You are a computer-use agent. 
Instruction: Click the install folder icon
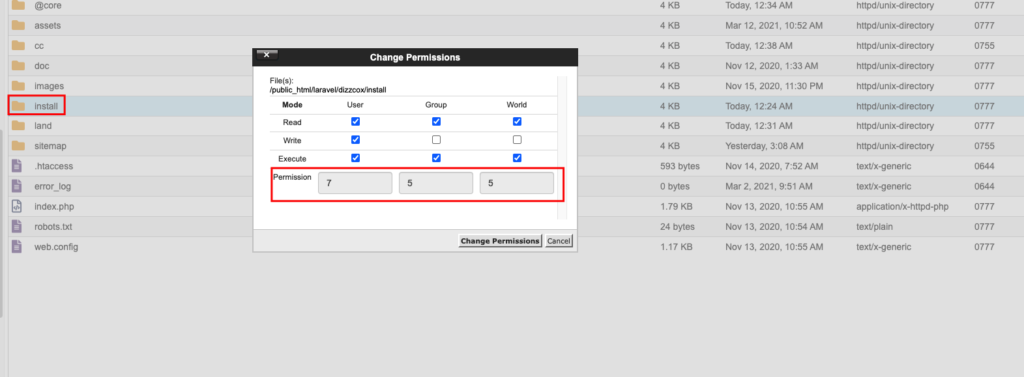pos(18,106)
